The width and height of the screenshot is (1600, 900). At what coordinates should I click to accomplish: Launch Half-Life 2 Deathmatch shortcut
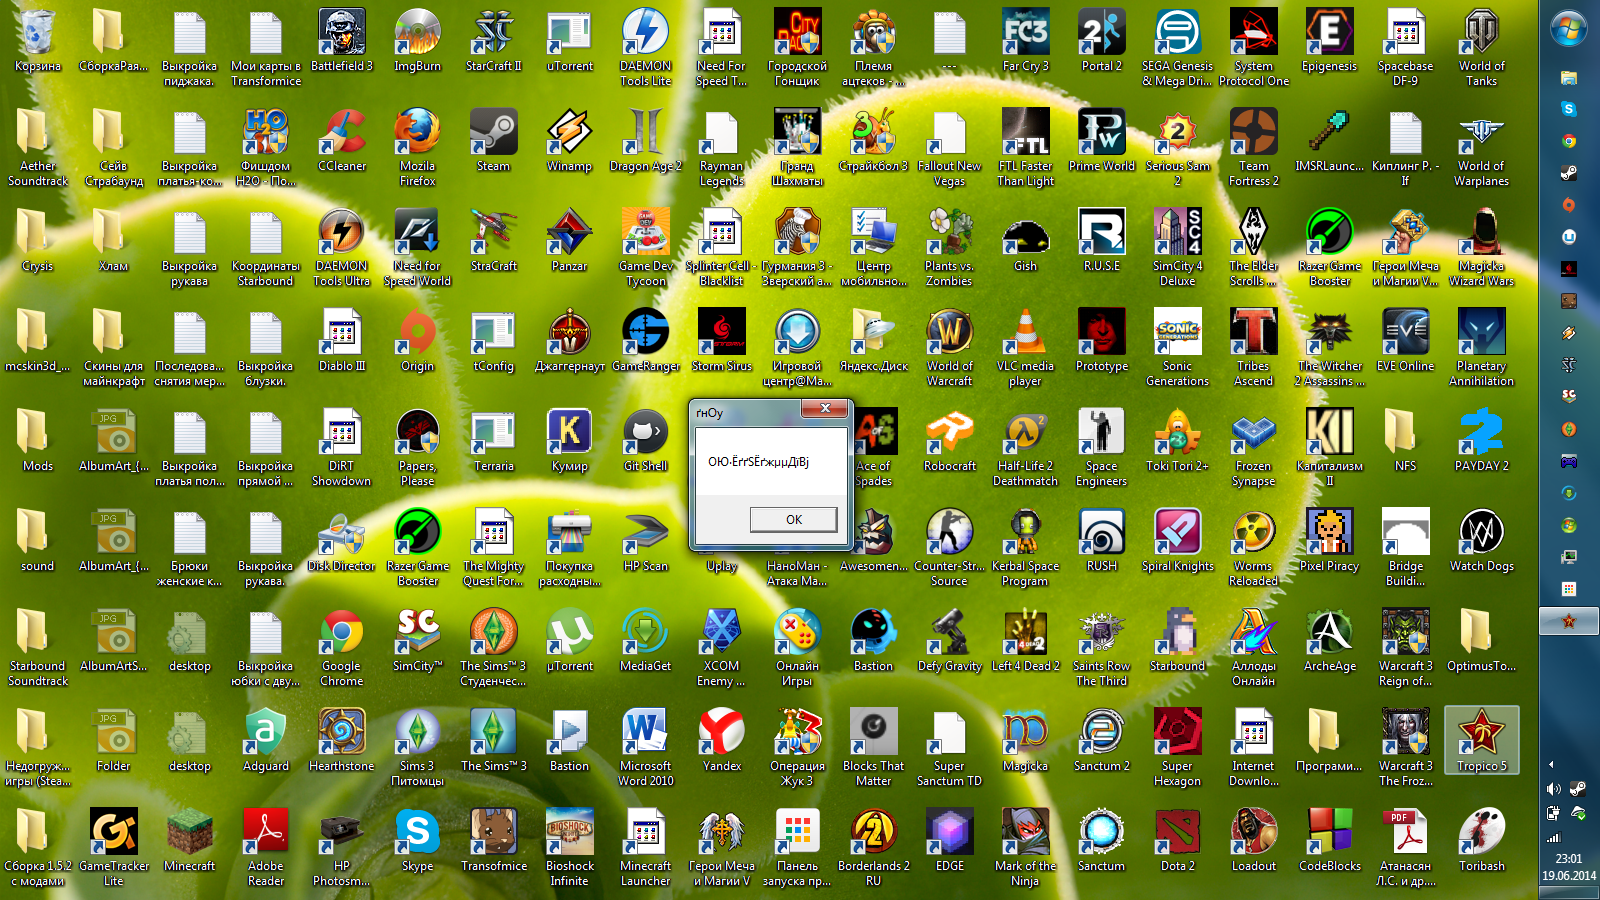point(1026,448)
